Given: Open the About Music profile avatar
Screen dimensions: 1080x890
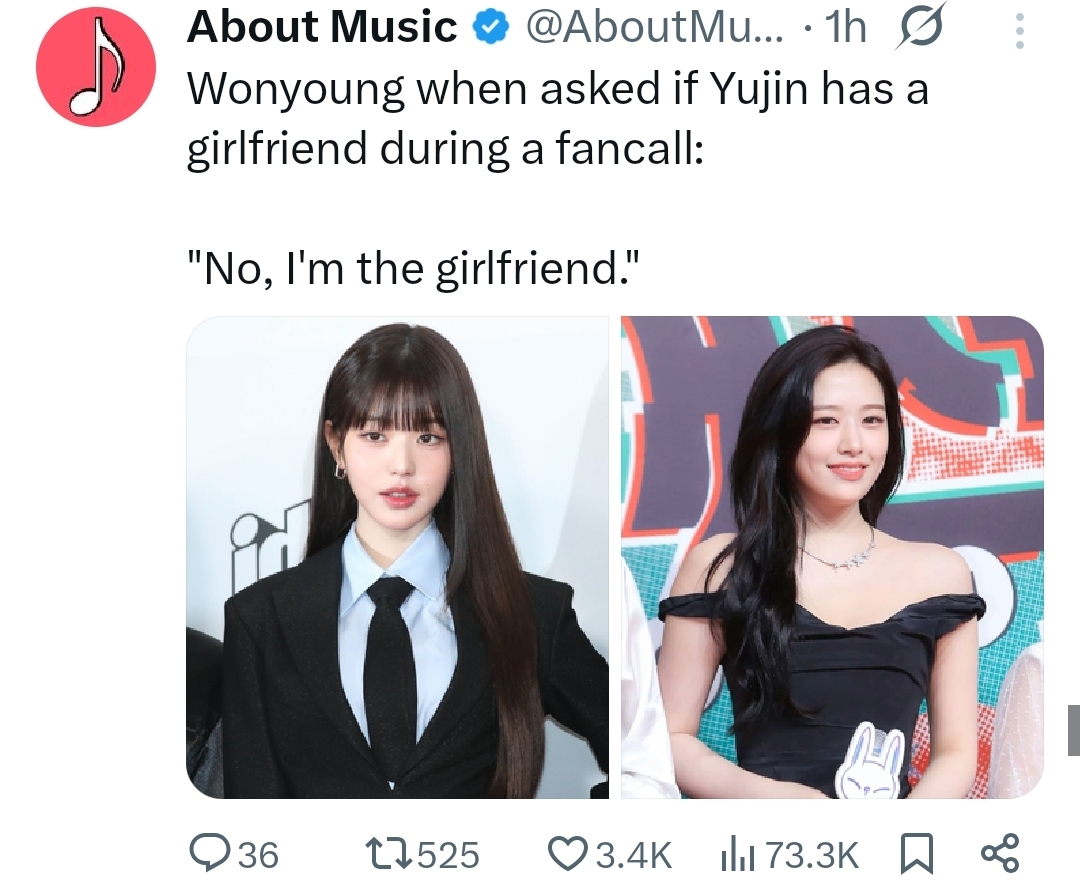Looking at the screenshot, I should click(96, 67).
